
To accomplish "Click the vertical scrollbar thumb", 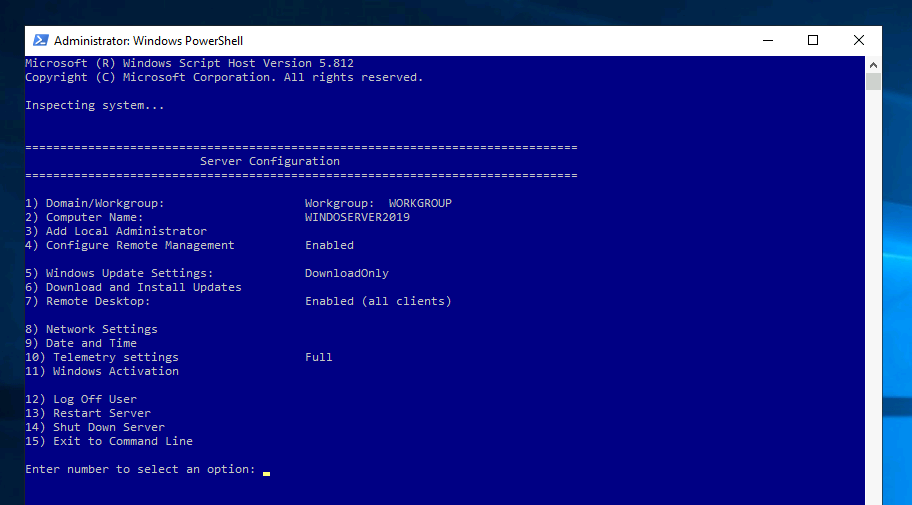I will click(873, 81).
